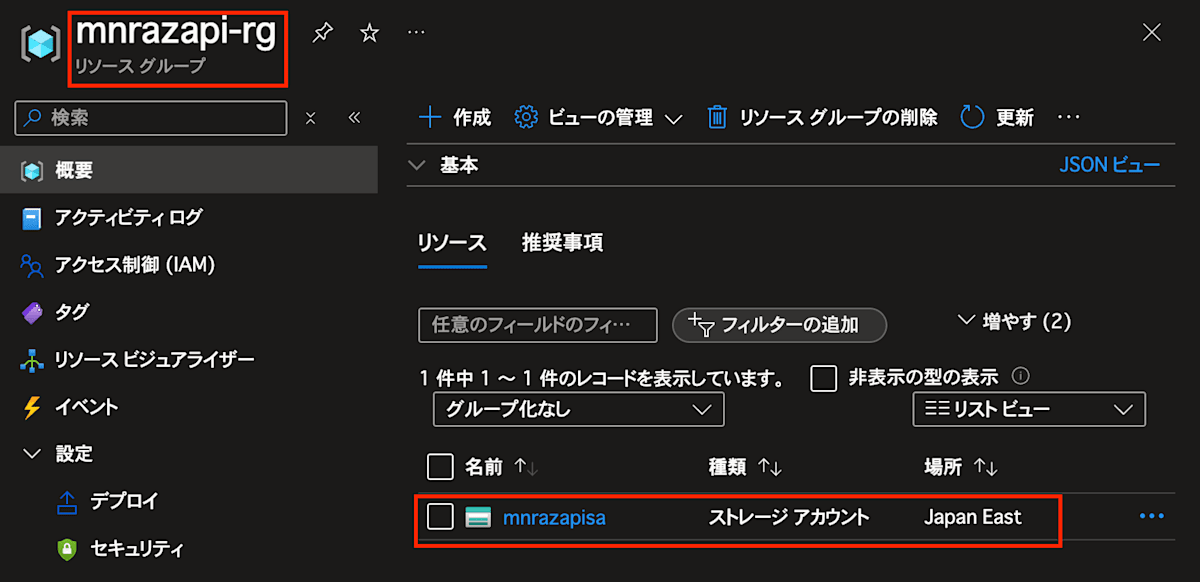
Task: Click ストレージ アカウント type cell
Action: [x=789, y=517]
